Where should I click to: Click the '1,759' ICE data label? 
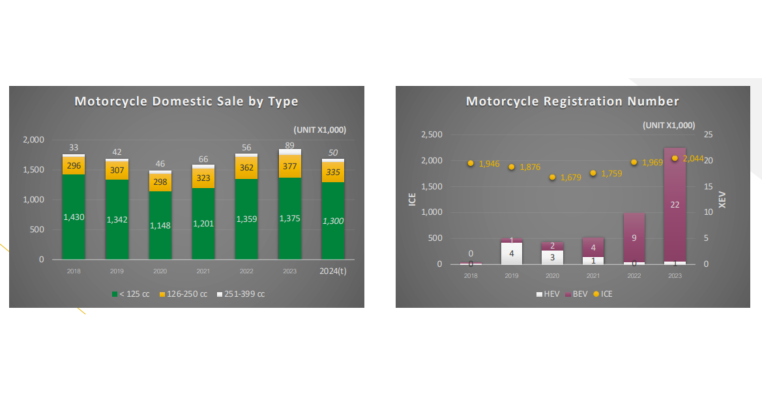tap(611, 174)
